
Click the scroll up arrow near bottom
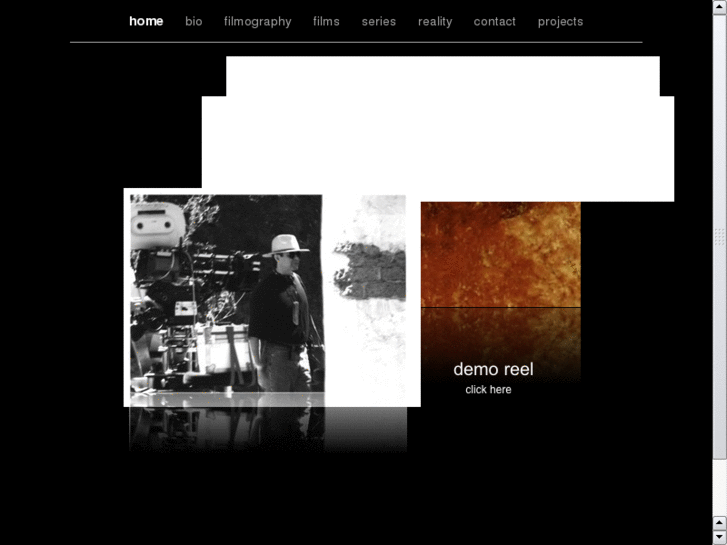[x=720, y=523]
